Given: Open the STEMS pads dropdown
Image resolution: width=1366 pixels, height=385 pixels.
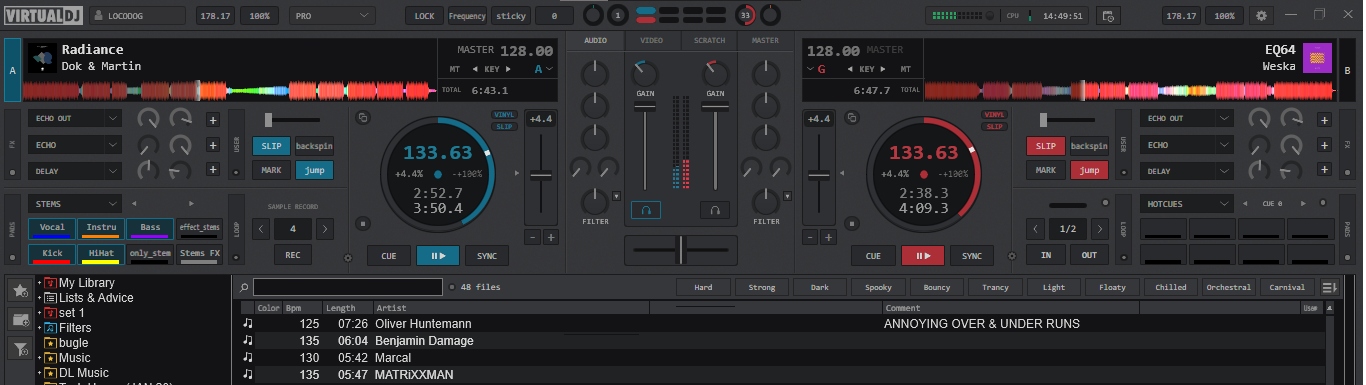Looking at the screenshot, I should coord(75,203).
